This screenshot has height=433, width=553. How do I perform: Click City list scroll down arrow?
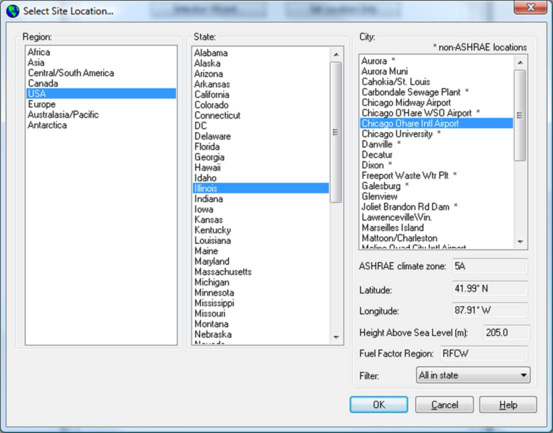tap(520, 242)
